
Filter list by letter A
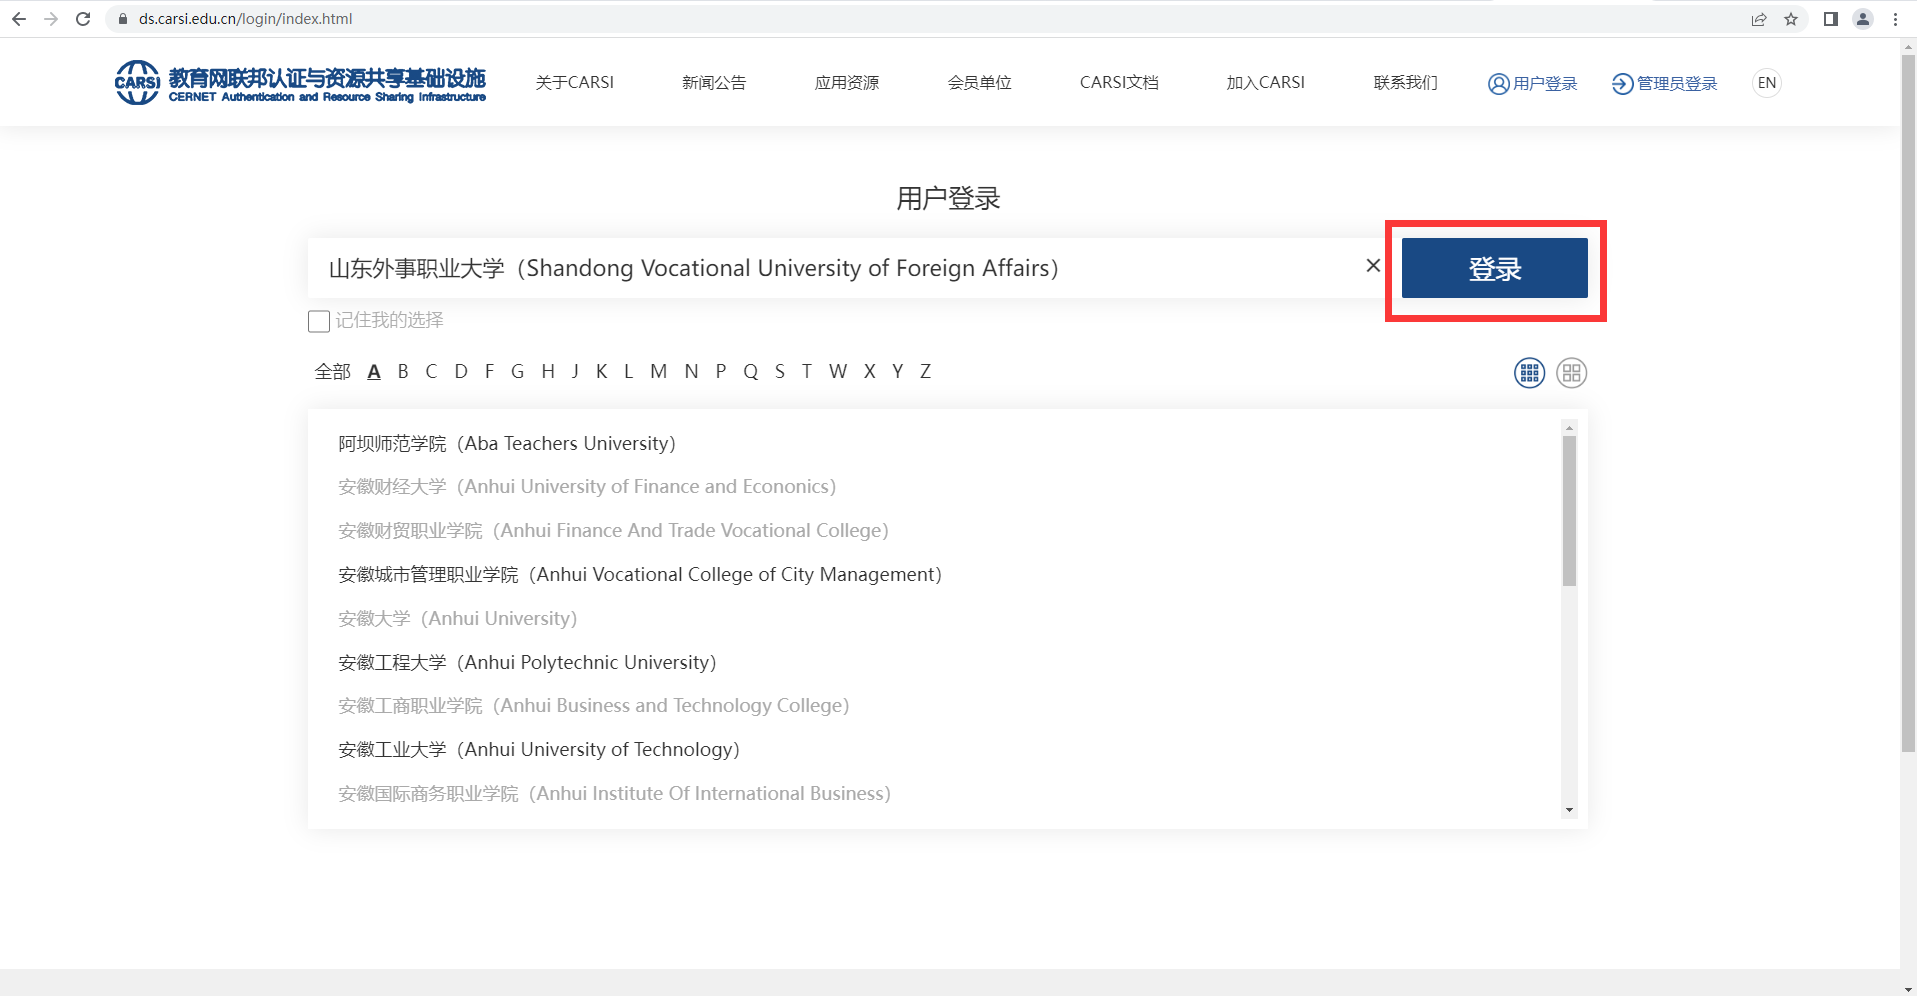[374, 372]
